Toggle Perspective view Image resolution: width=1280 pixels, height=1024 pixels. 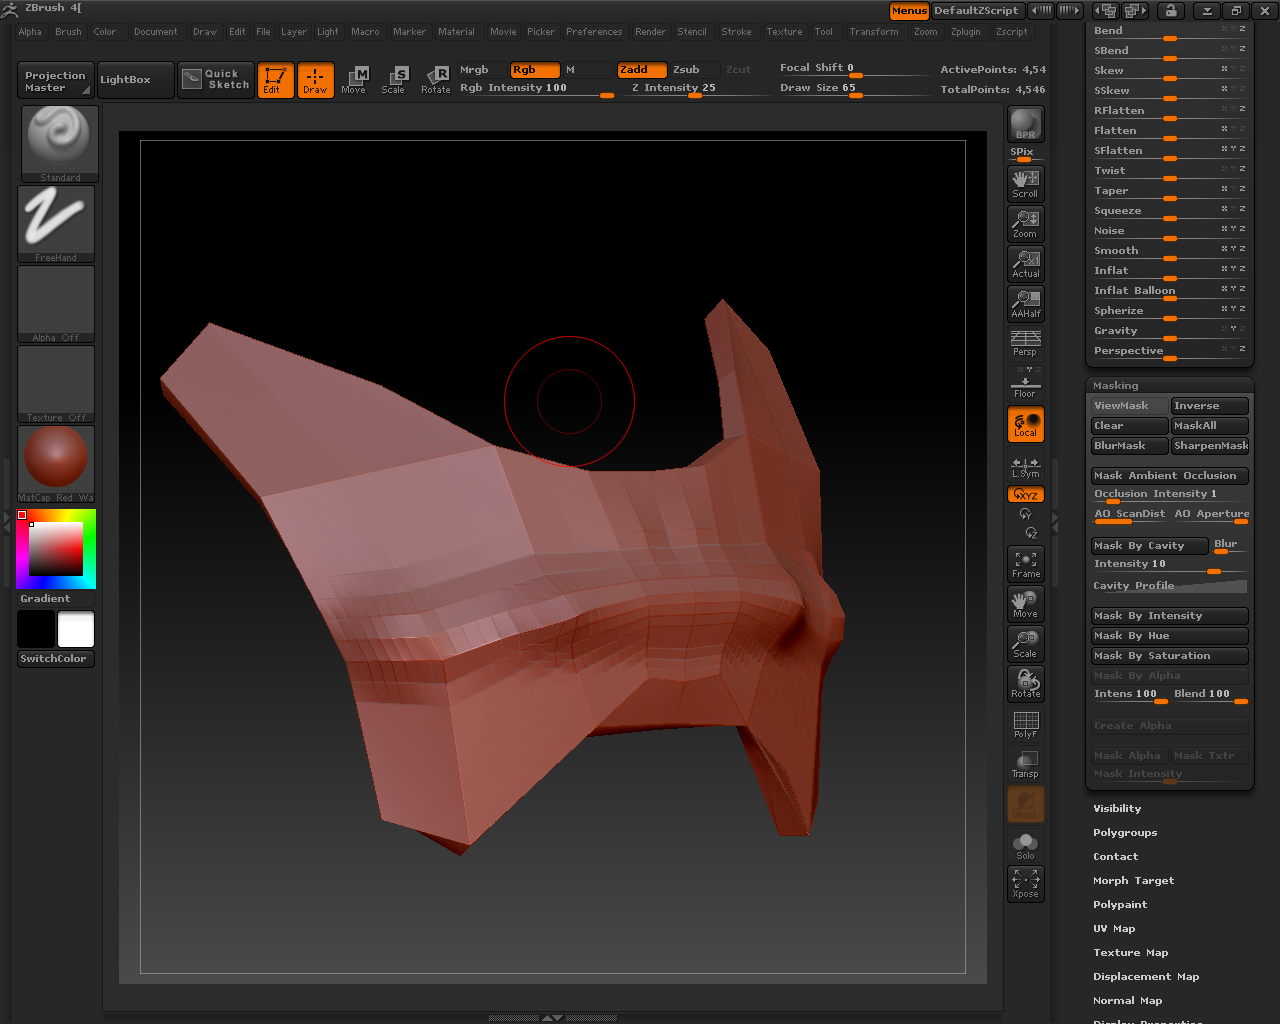tap(1025, 343)
